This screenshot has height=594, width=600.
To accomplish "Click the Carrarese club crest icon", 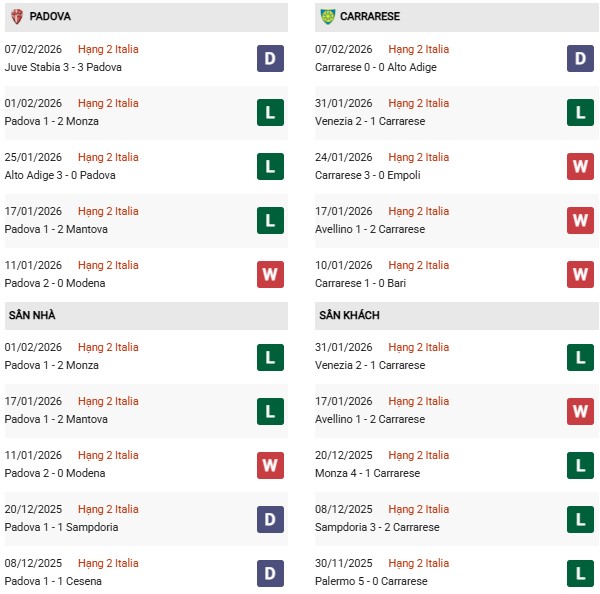I will [x=328, y=17].
